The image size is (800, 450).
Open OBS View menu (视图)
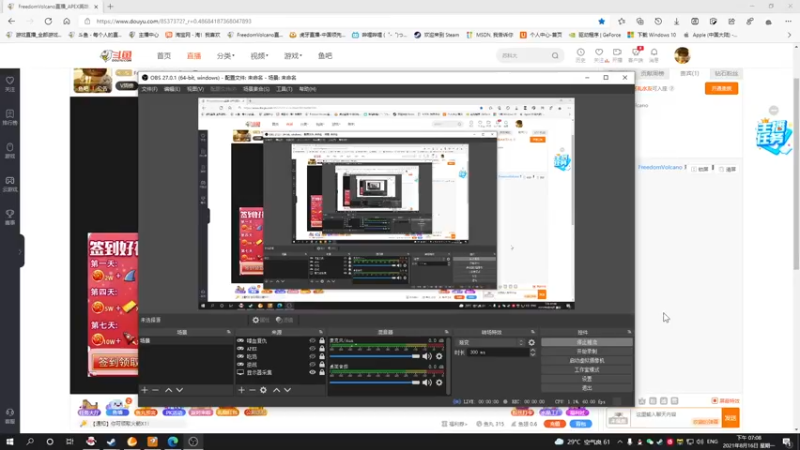tap(195, 89)
